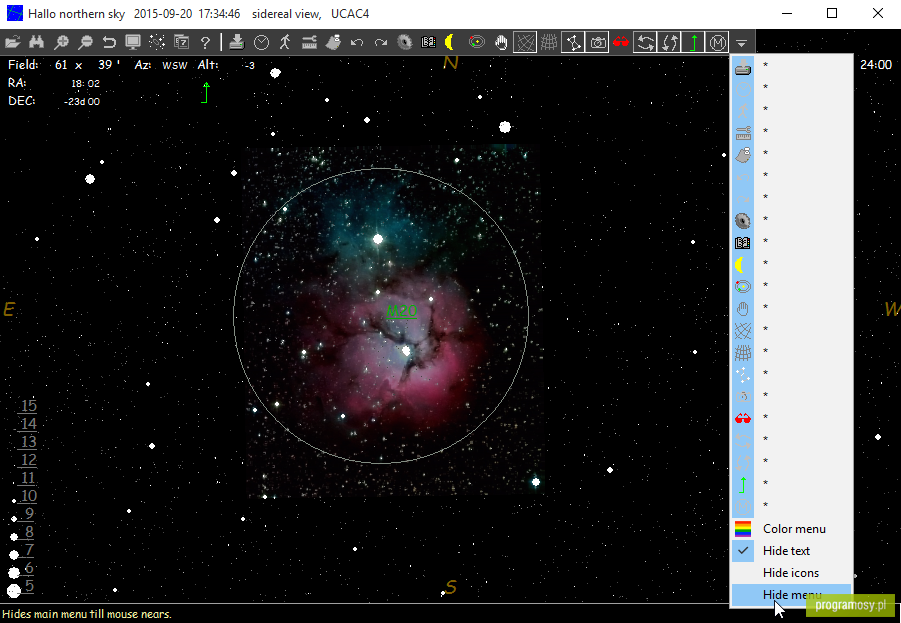Toggle the green arrow toolbar button

694,42
